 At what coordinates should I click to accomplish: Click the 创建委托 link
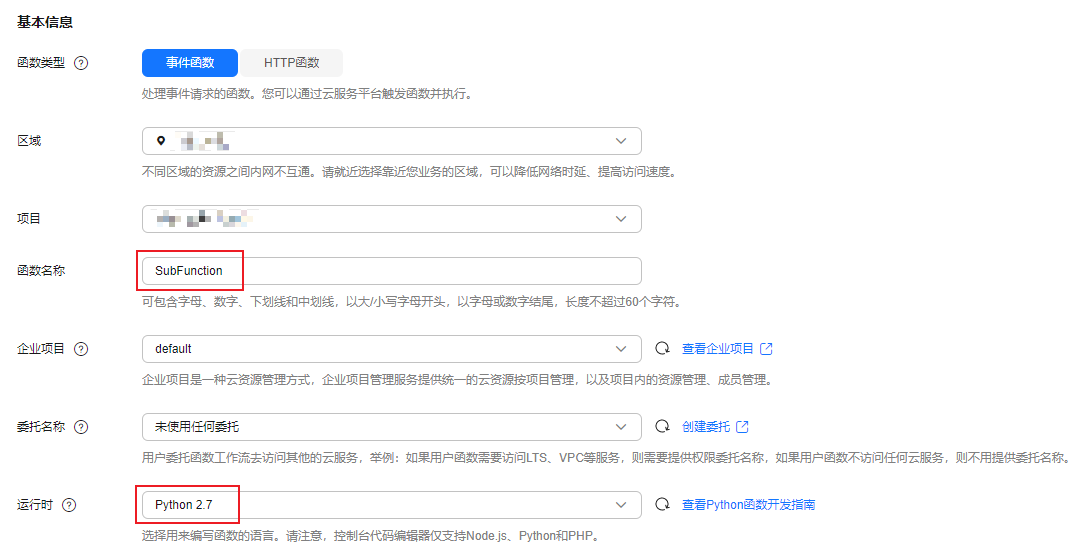tap(706, 427)
